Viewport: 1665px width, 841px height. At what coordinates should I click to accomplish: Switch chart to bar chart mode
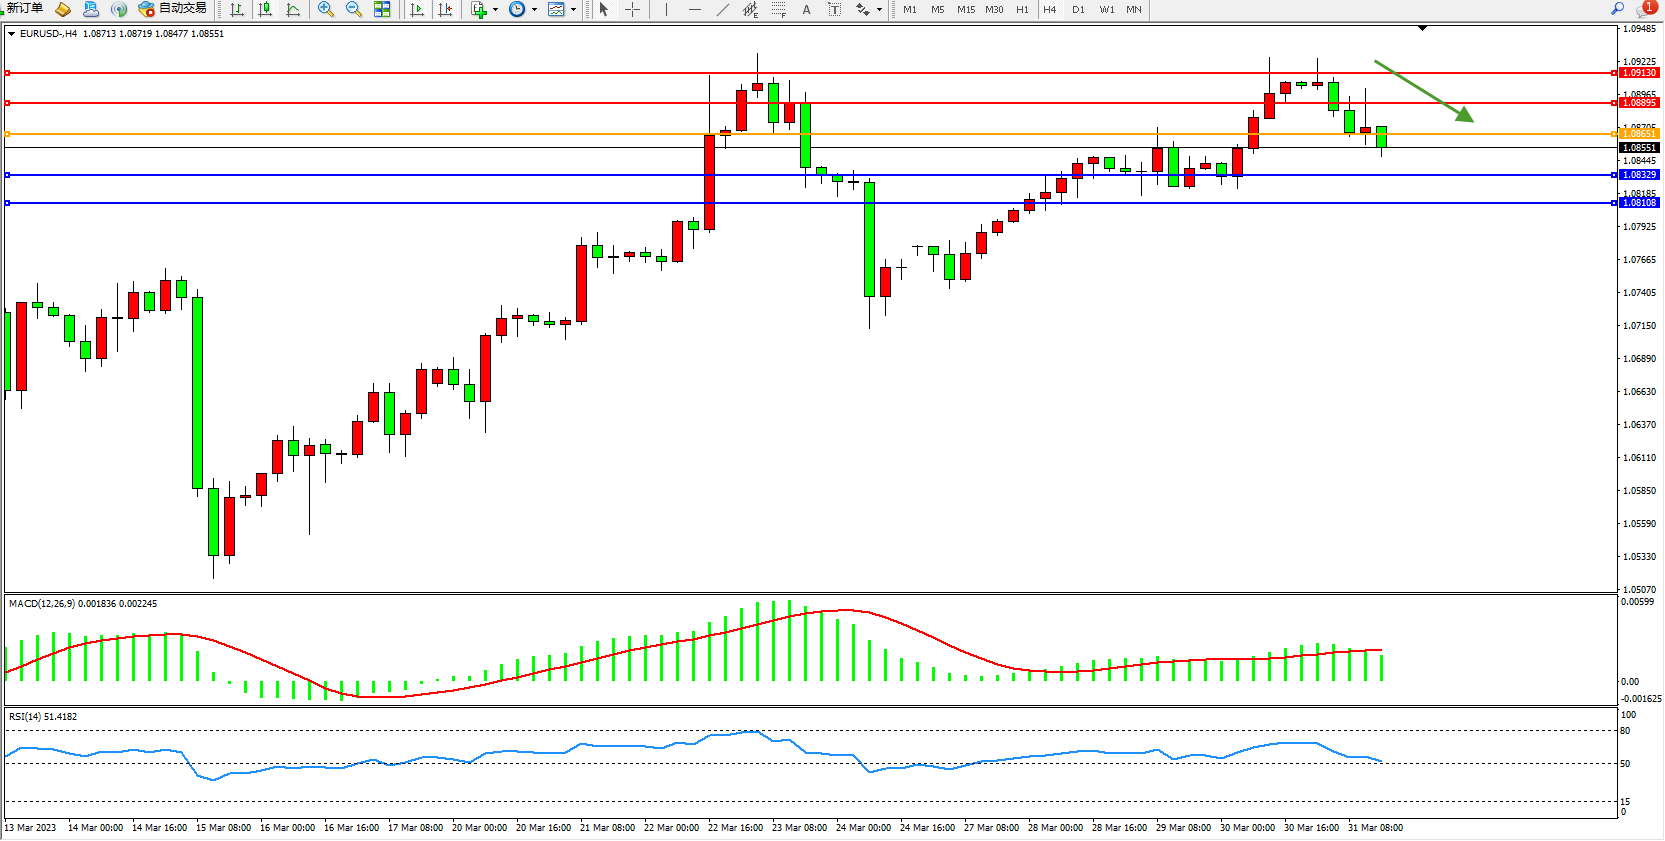pyautogui.click(x=237, y=9)
